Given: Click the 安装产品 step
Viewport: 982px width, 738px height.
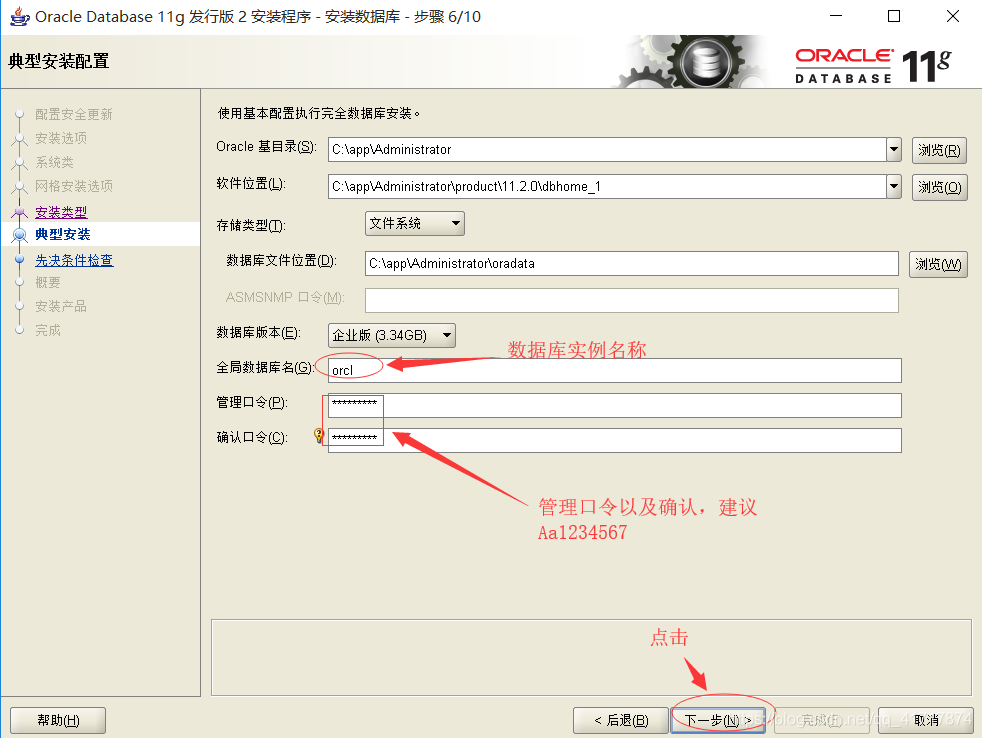Looking at the screenshot, I should tap(61, 306).
